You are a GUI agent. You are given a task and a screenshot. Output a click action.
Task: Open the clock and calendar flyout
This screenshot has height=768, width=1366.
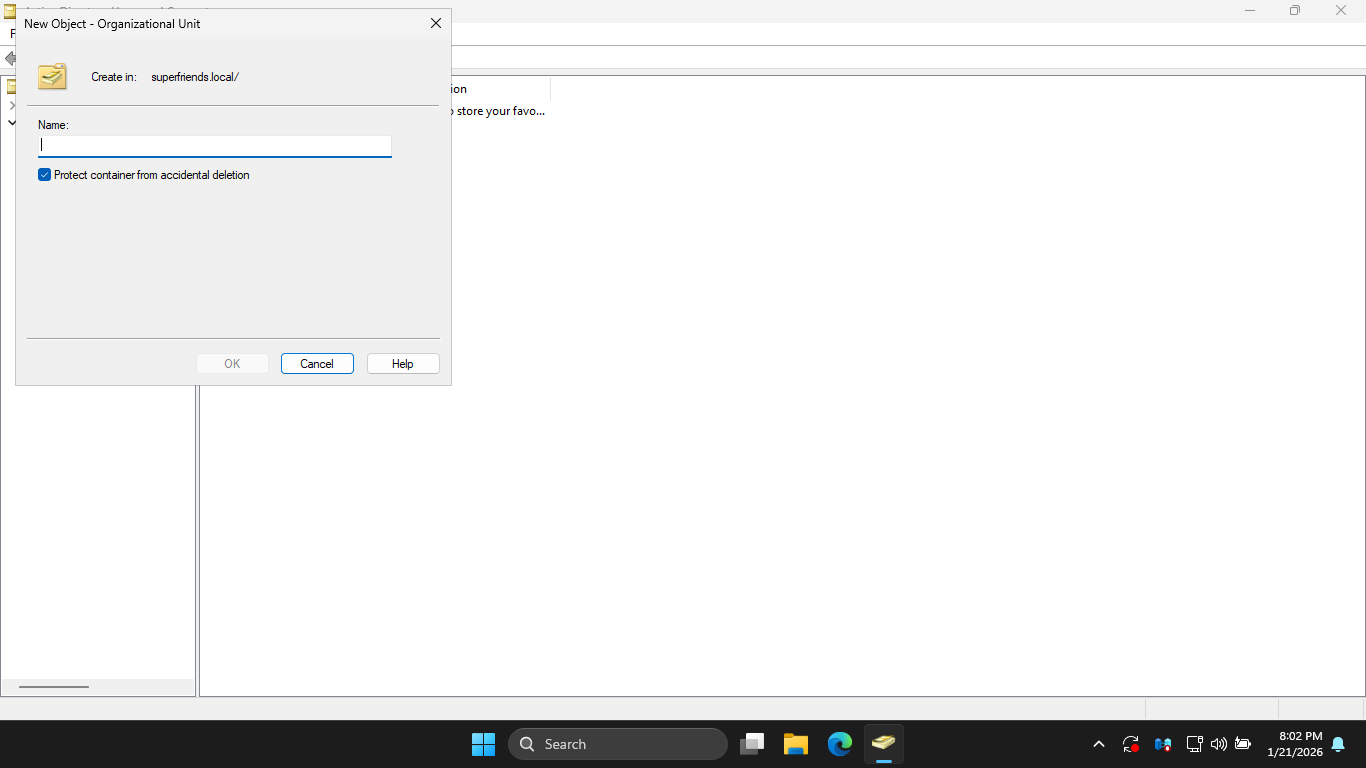coord(1294,744)
